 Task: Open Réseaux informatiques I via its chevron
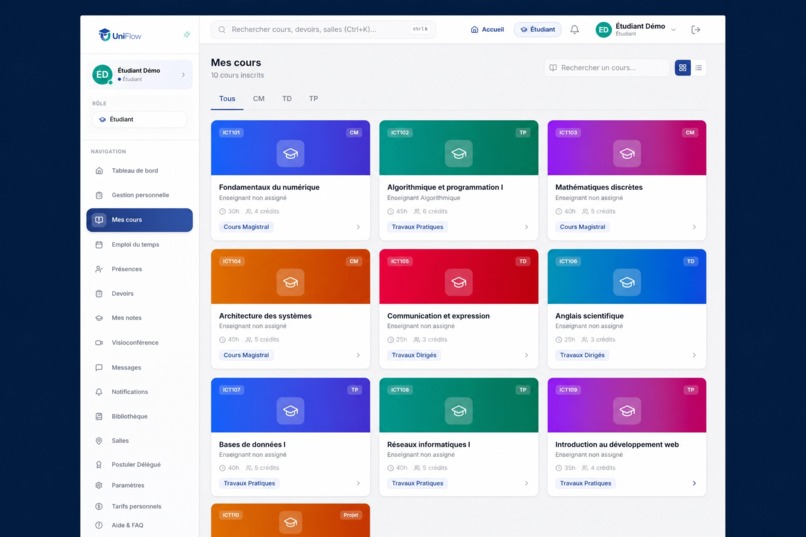[526, 484]
